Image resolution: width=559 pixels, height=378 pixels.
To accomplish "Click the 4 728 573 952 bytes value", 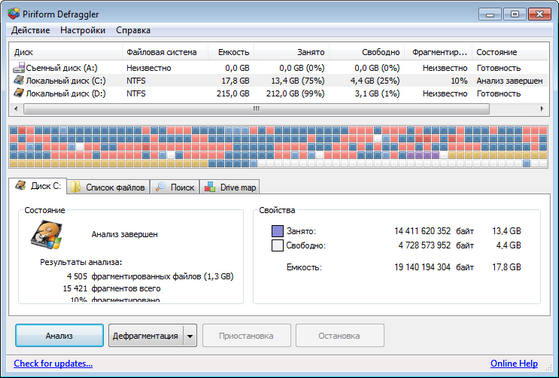I will pos(425,245).
